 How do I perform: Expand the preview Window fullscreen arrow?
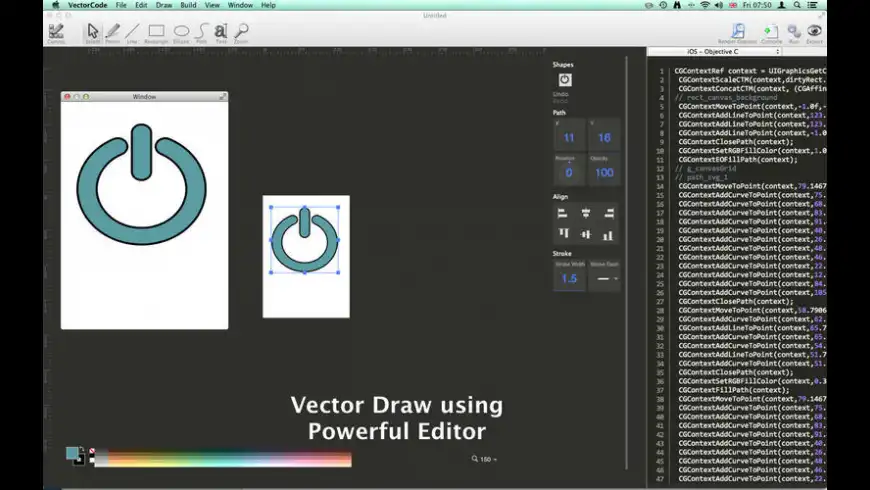click(222, 97)
